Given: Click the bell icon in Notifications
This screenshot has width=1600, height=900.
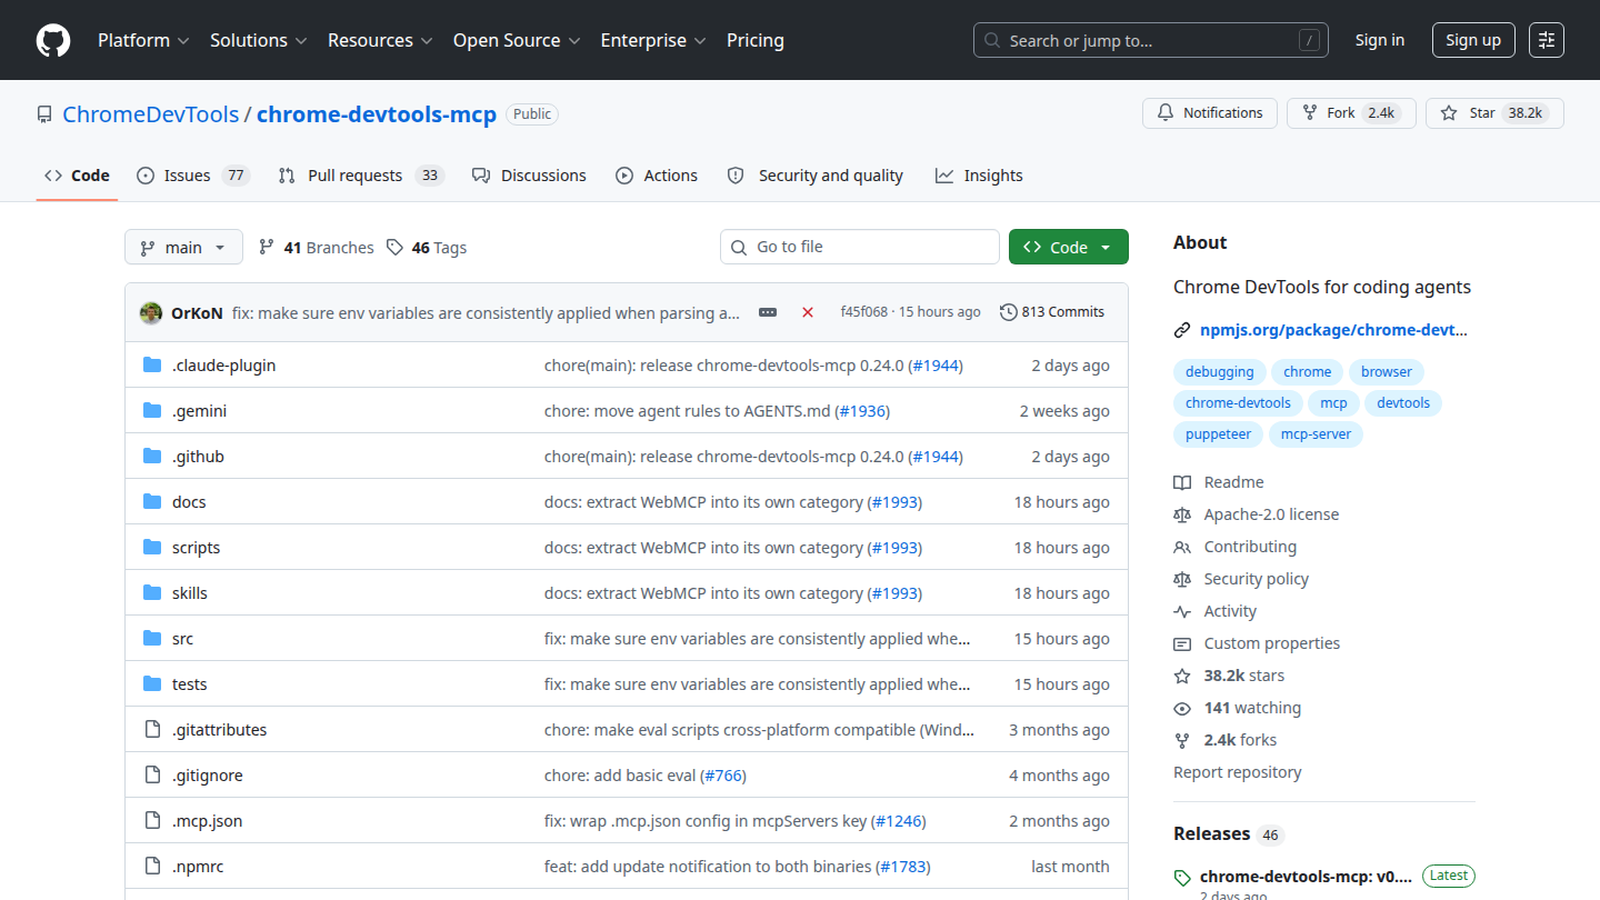Looking at the screenshot, I should [x=1165, y=113].
